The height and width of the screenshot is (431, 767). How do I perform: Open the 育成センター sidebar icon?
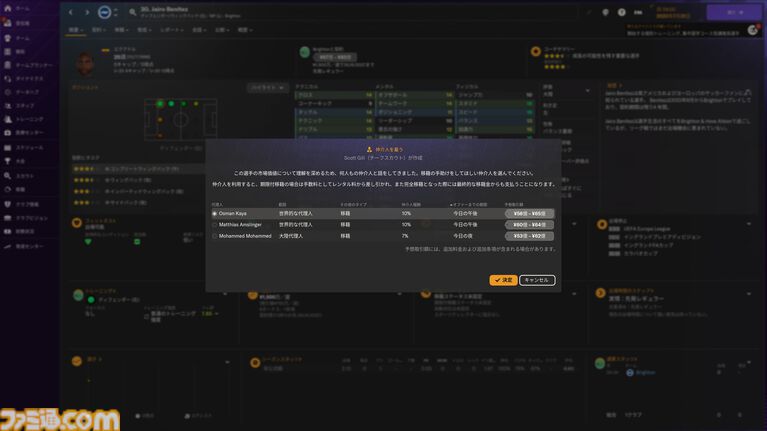pos(7,247)
